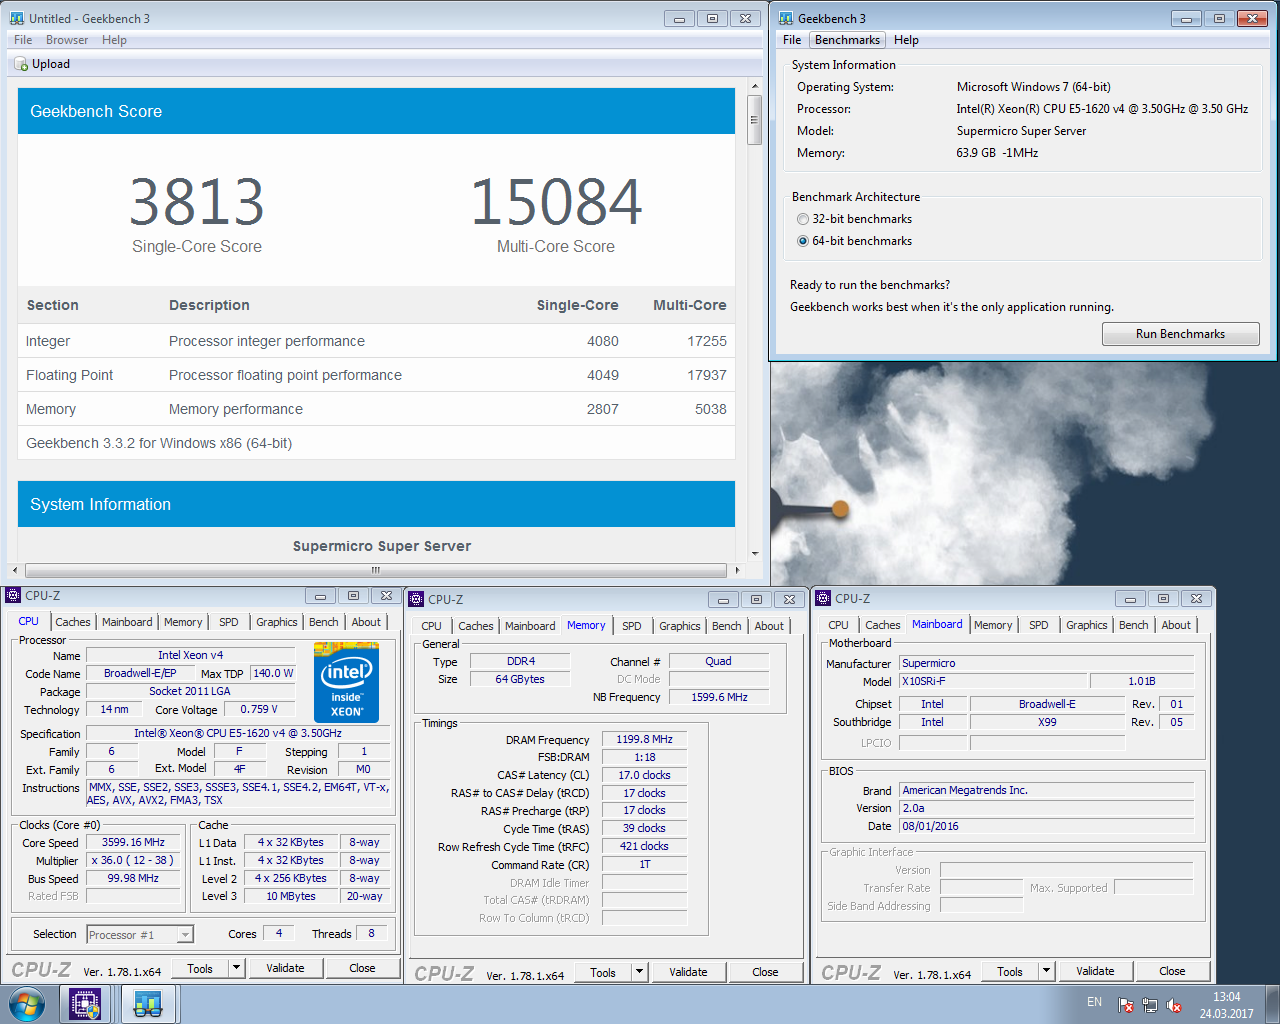The width and height of the screenshot is (1280, 1024).
Task: Click the Memory performance row description
Action: coord(236,409)
